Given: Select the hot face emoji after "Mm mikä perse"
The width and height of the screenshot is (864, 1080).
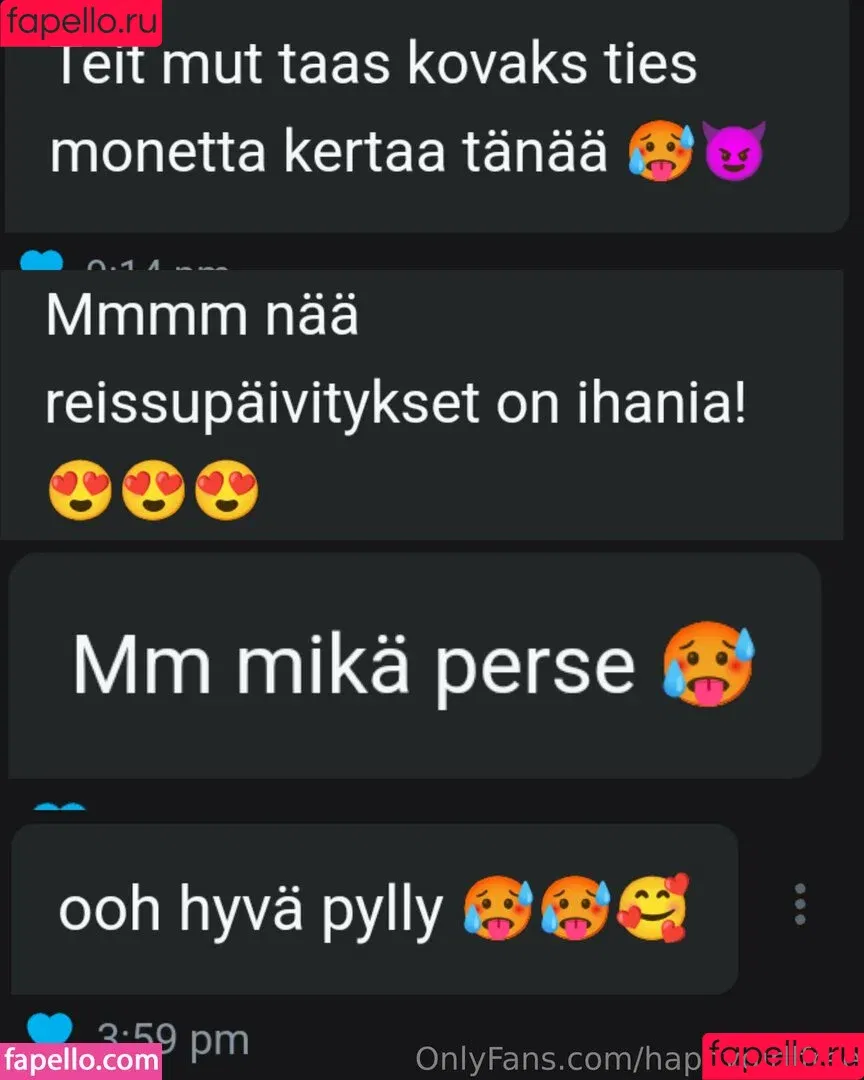Looking at the screenshot, I should pyautogui.click(x=709, y=664).
